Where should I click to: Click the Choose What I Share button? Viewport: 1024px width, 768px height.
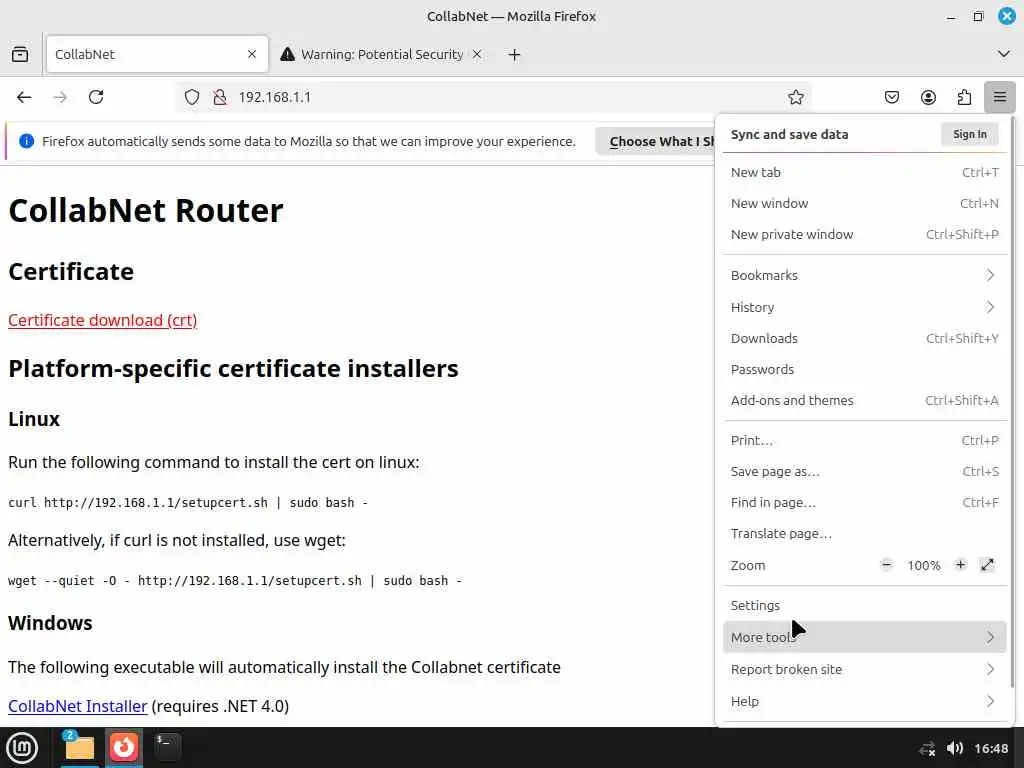point(656,141)
